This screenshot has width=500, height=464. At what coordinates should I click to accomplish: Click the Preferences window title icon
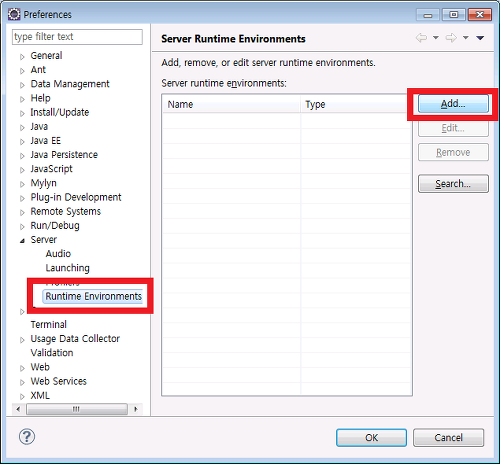[x=14, y=14]
